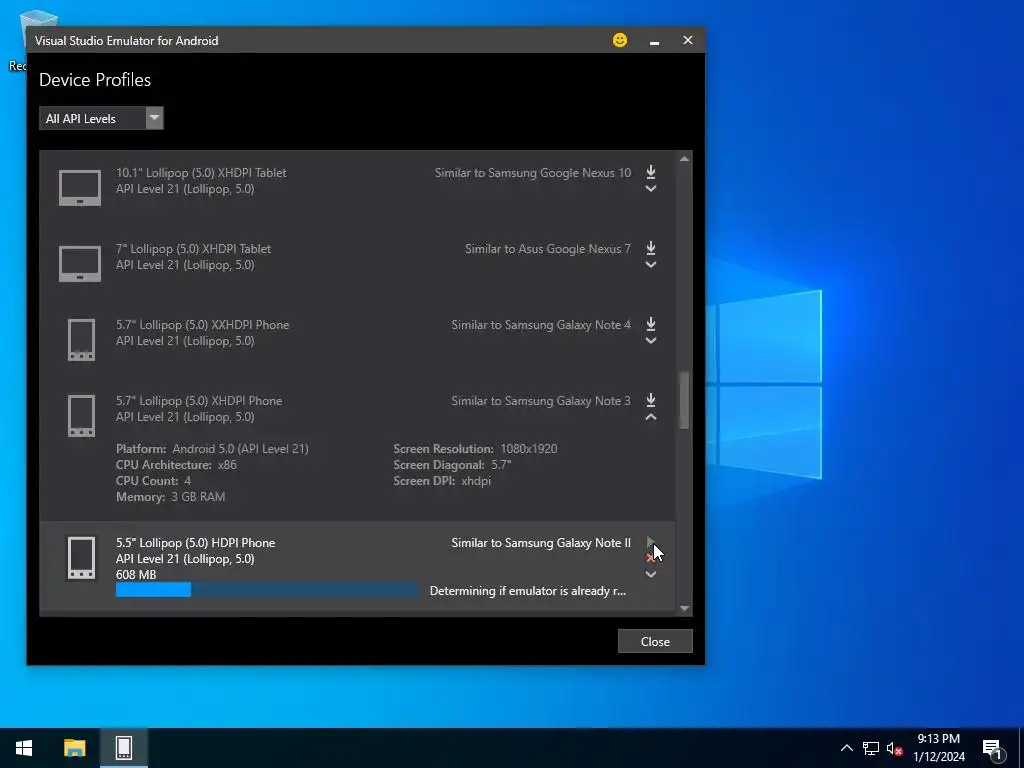Download the 5.7" Lollipop XHDPI Phone profile
The image size is (1024, 768).
(650, 400)
